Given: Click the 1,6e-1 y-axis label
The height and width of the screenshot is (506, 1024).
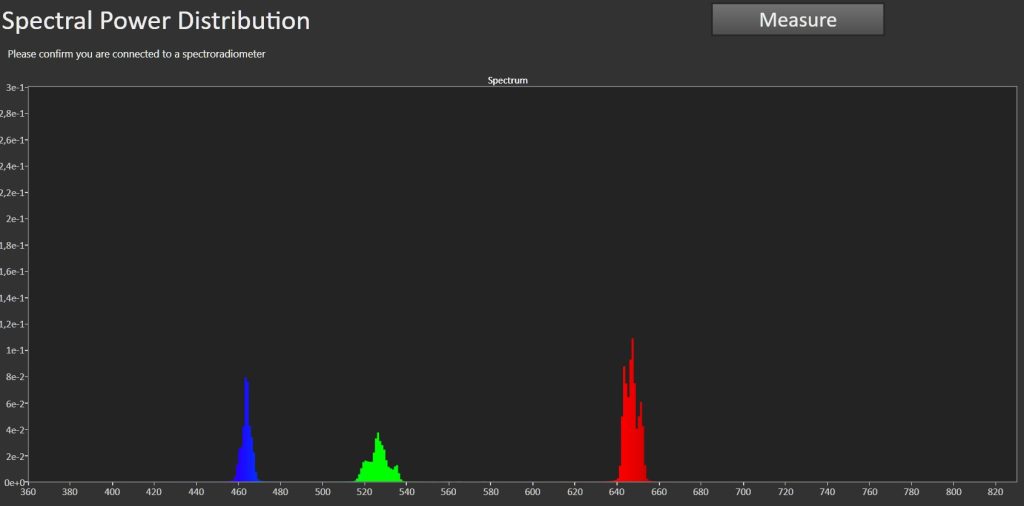Looking at the screenshot, I should coord(12,272).
